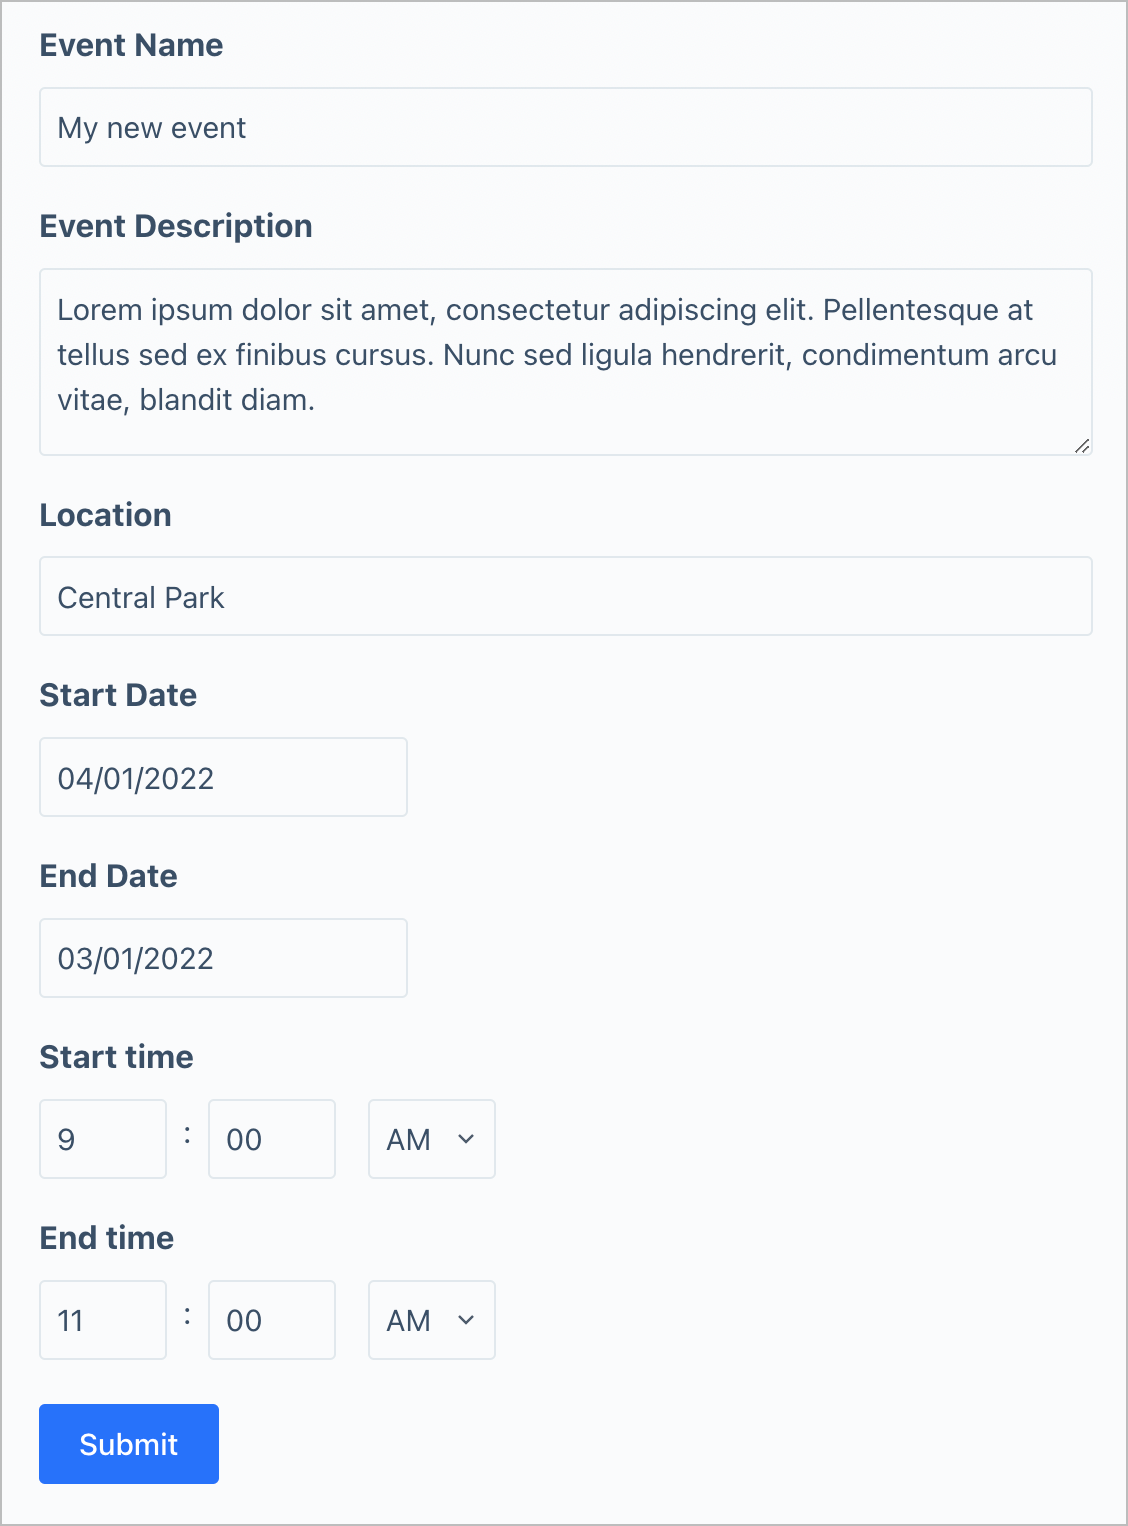Click the End time hour field
The width and height of the screenshot is (1128, 1526).
(103, 1320)
